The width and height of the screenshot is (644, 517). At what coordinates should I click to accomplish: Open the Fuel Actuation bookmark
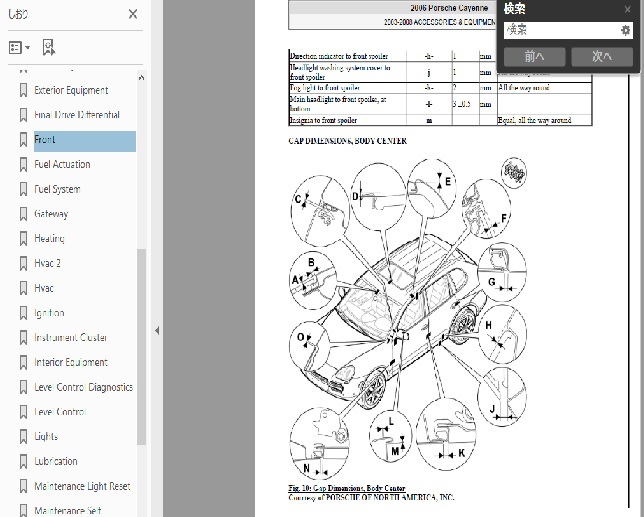[62, 164]
